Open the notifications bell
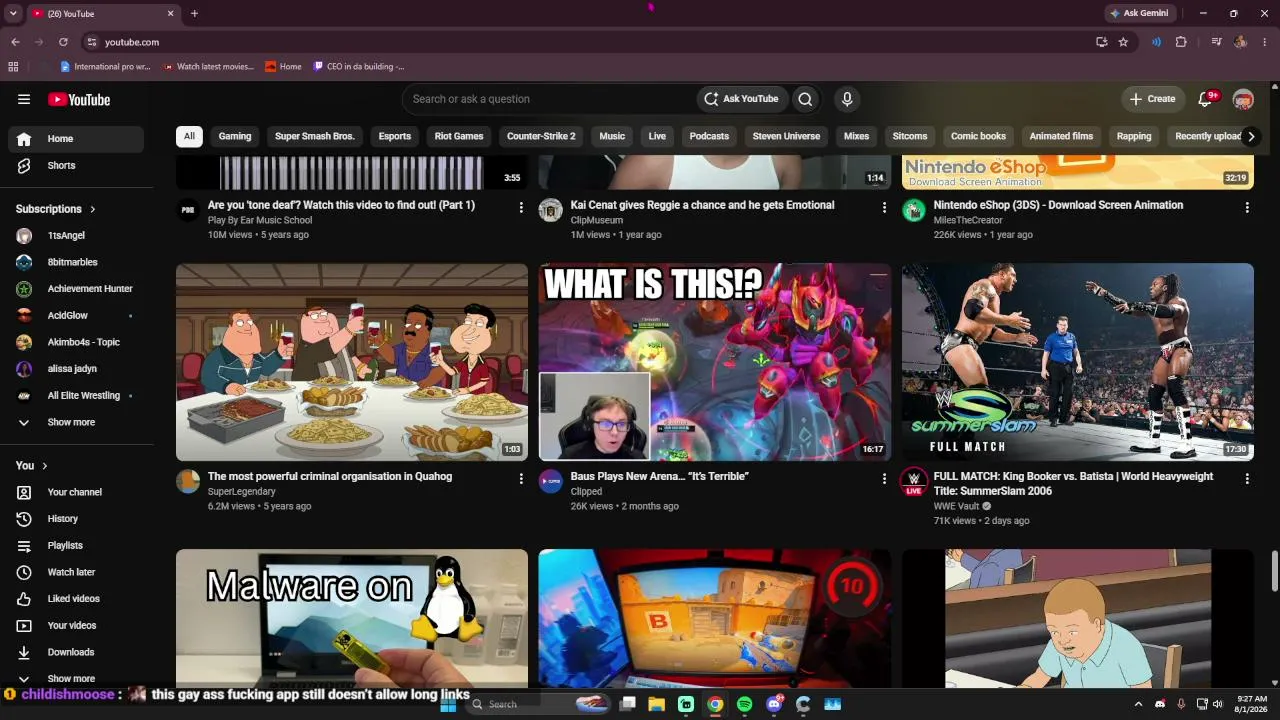The image size is (1280, 720). click(x=1205, y=99)
